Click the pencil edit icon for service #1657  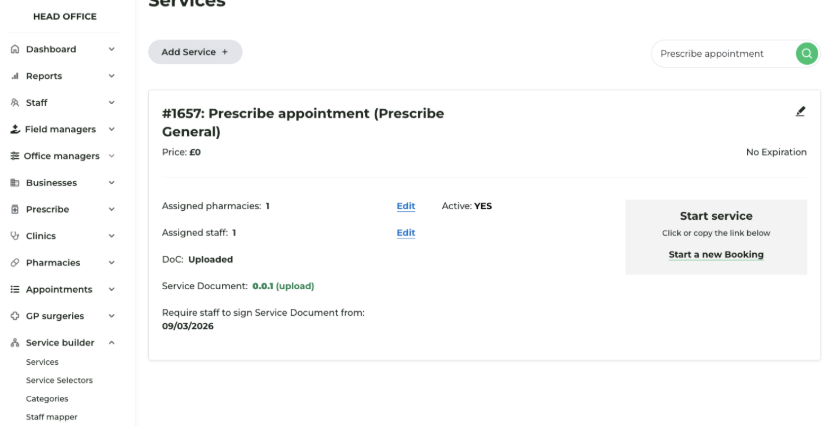tap(800, 111)
